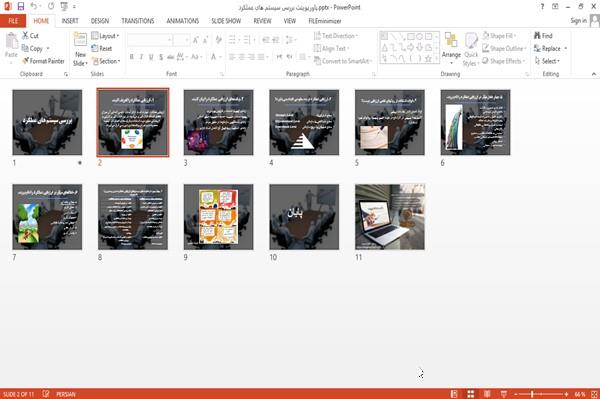Open the REVIEW tab
This screenshot has height=399, width=600.
(262, 21)
